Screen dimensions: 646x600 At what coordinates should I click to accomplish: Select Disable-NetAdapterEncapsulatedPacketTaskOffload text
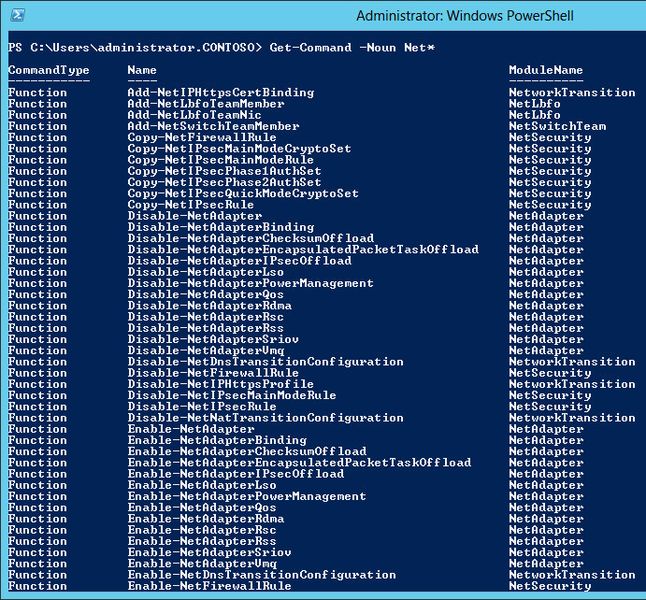click(x=303, y=249)
